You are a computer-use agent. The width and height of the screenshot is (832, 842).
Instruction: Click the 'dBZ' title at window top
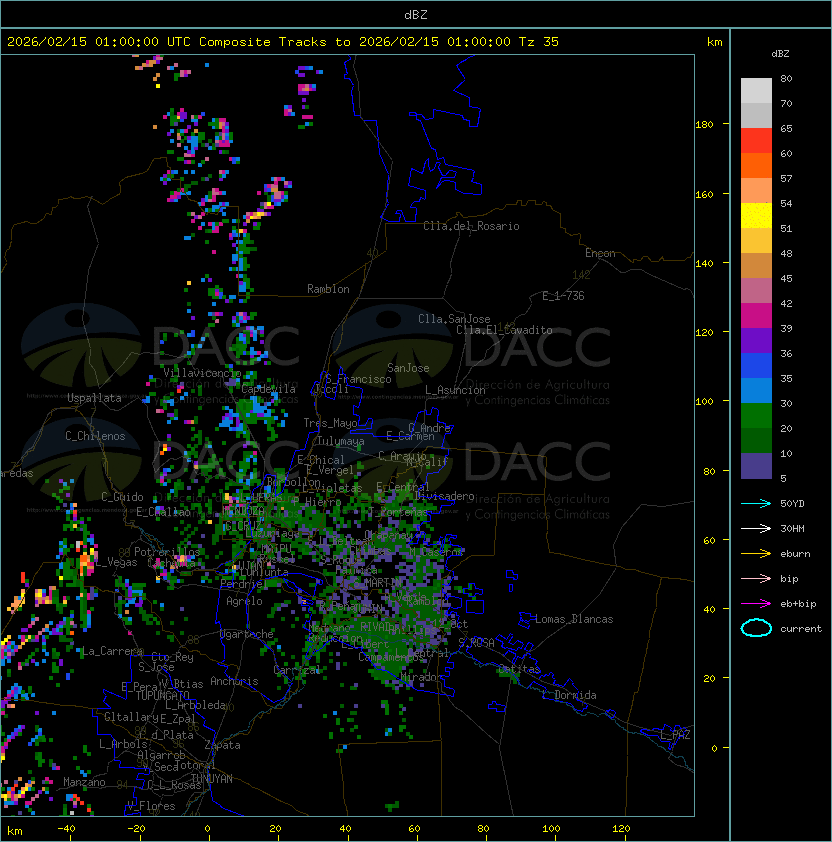click(416, 14)
